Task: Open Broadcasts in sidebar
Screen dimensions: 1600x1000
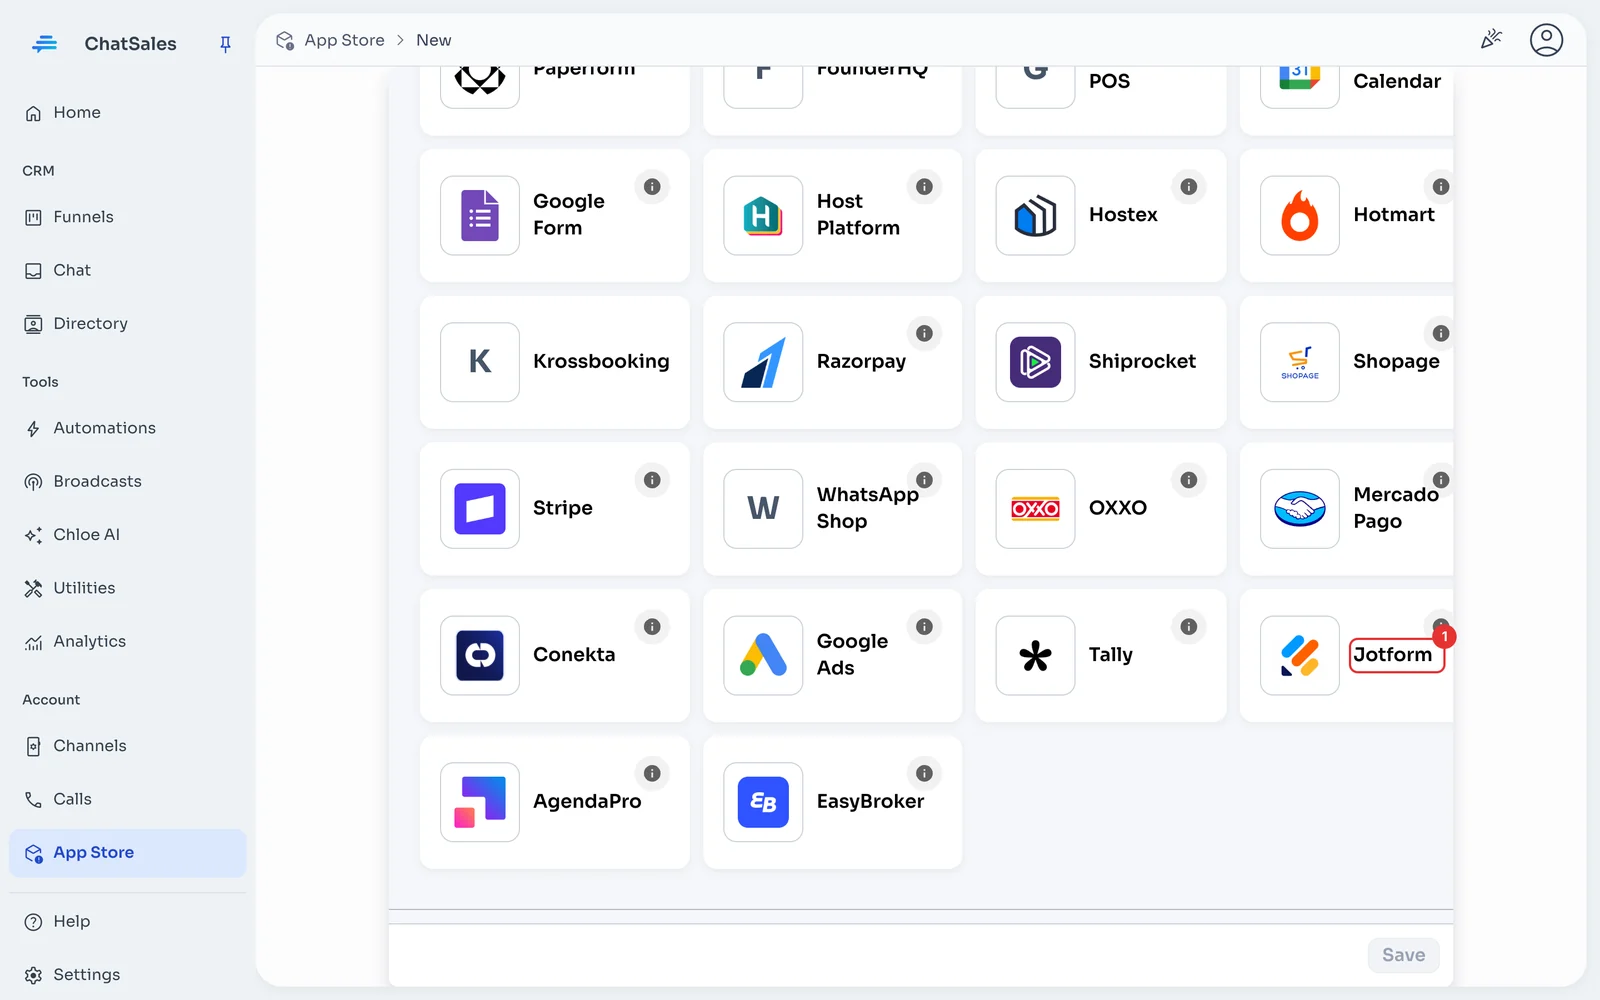Action: coord(127,481)
